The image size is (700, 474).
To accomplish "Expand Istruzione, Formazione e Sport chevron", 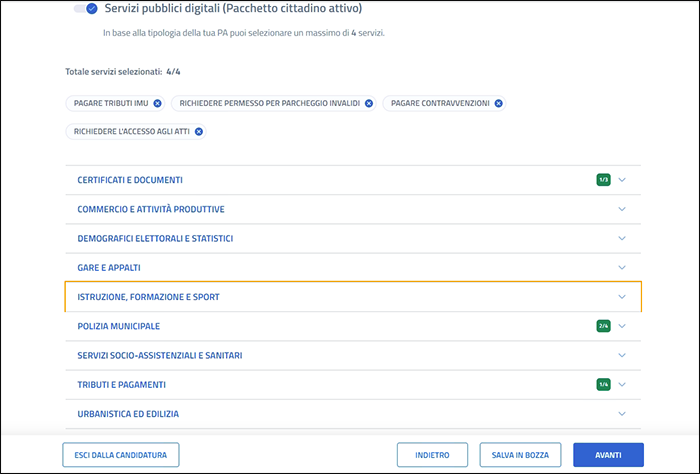I will 622,297.
